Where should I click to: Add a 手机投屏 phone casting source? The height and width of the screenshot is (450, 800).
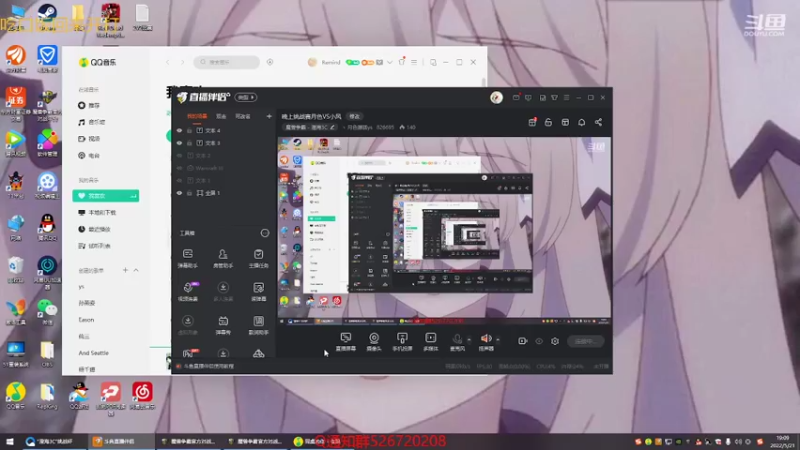[x=402, y=341]
